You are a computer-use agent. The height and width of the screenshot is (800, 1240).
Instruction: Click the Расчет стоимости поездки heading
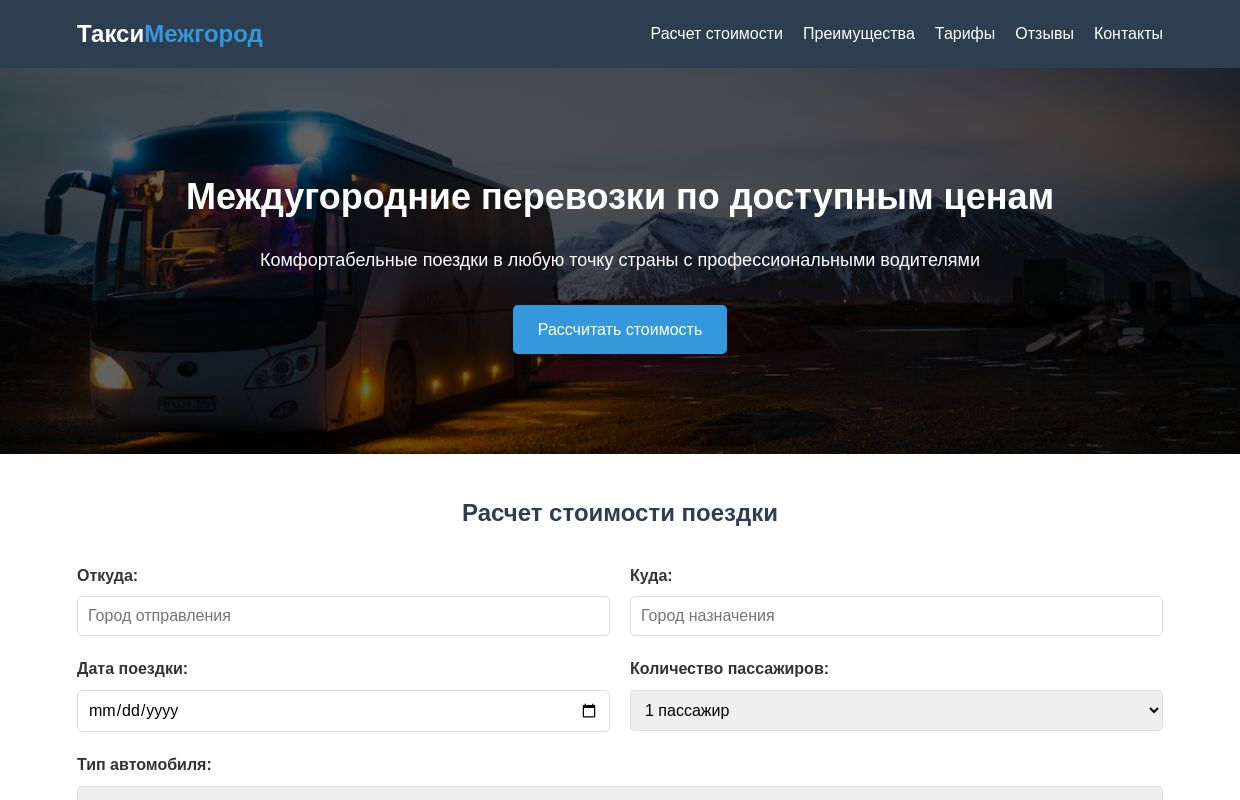pyautogui.click(x=620, y=512)
